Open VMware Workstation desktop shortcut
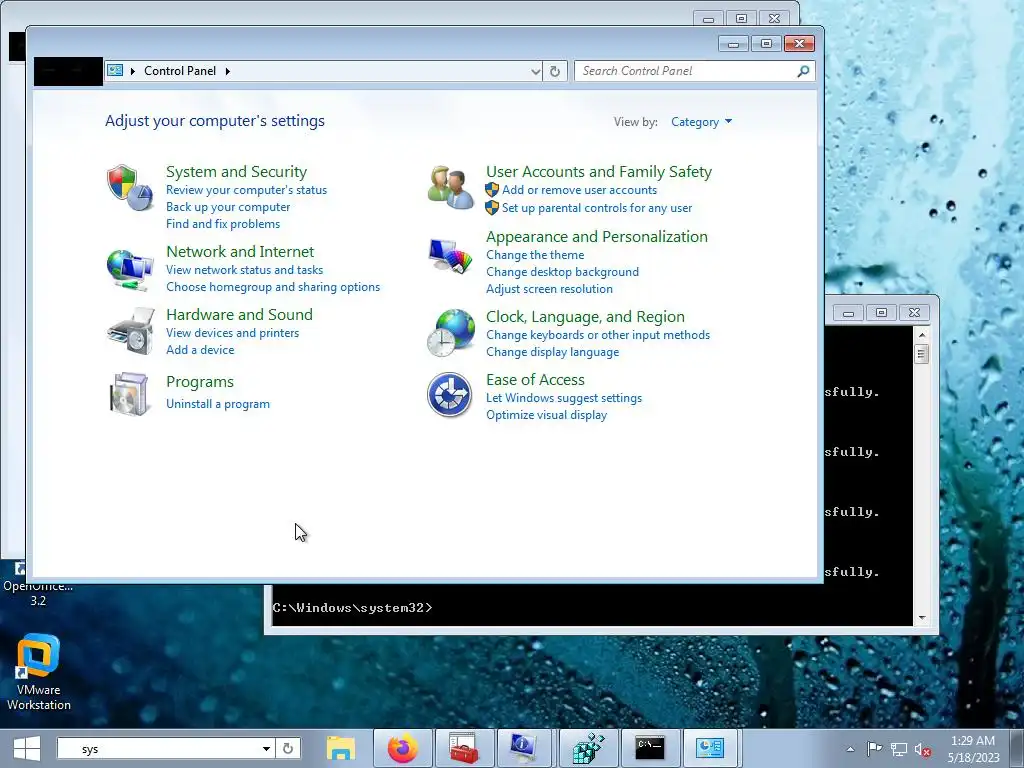 pyautogui.click(x=39, y=673)
